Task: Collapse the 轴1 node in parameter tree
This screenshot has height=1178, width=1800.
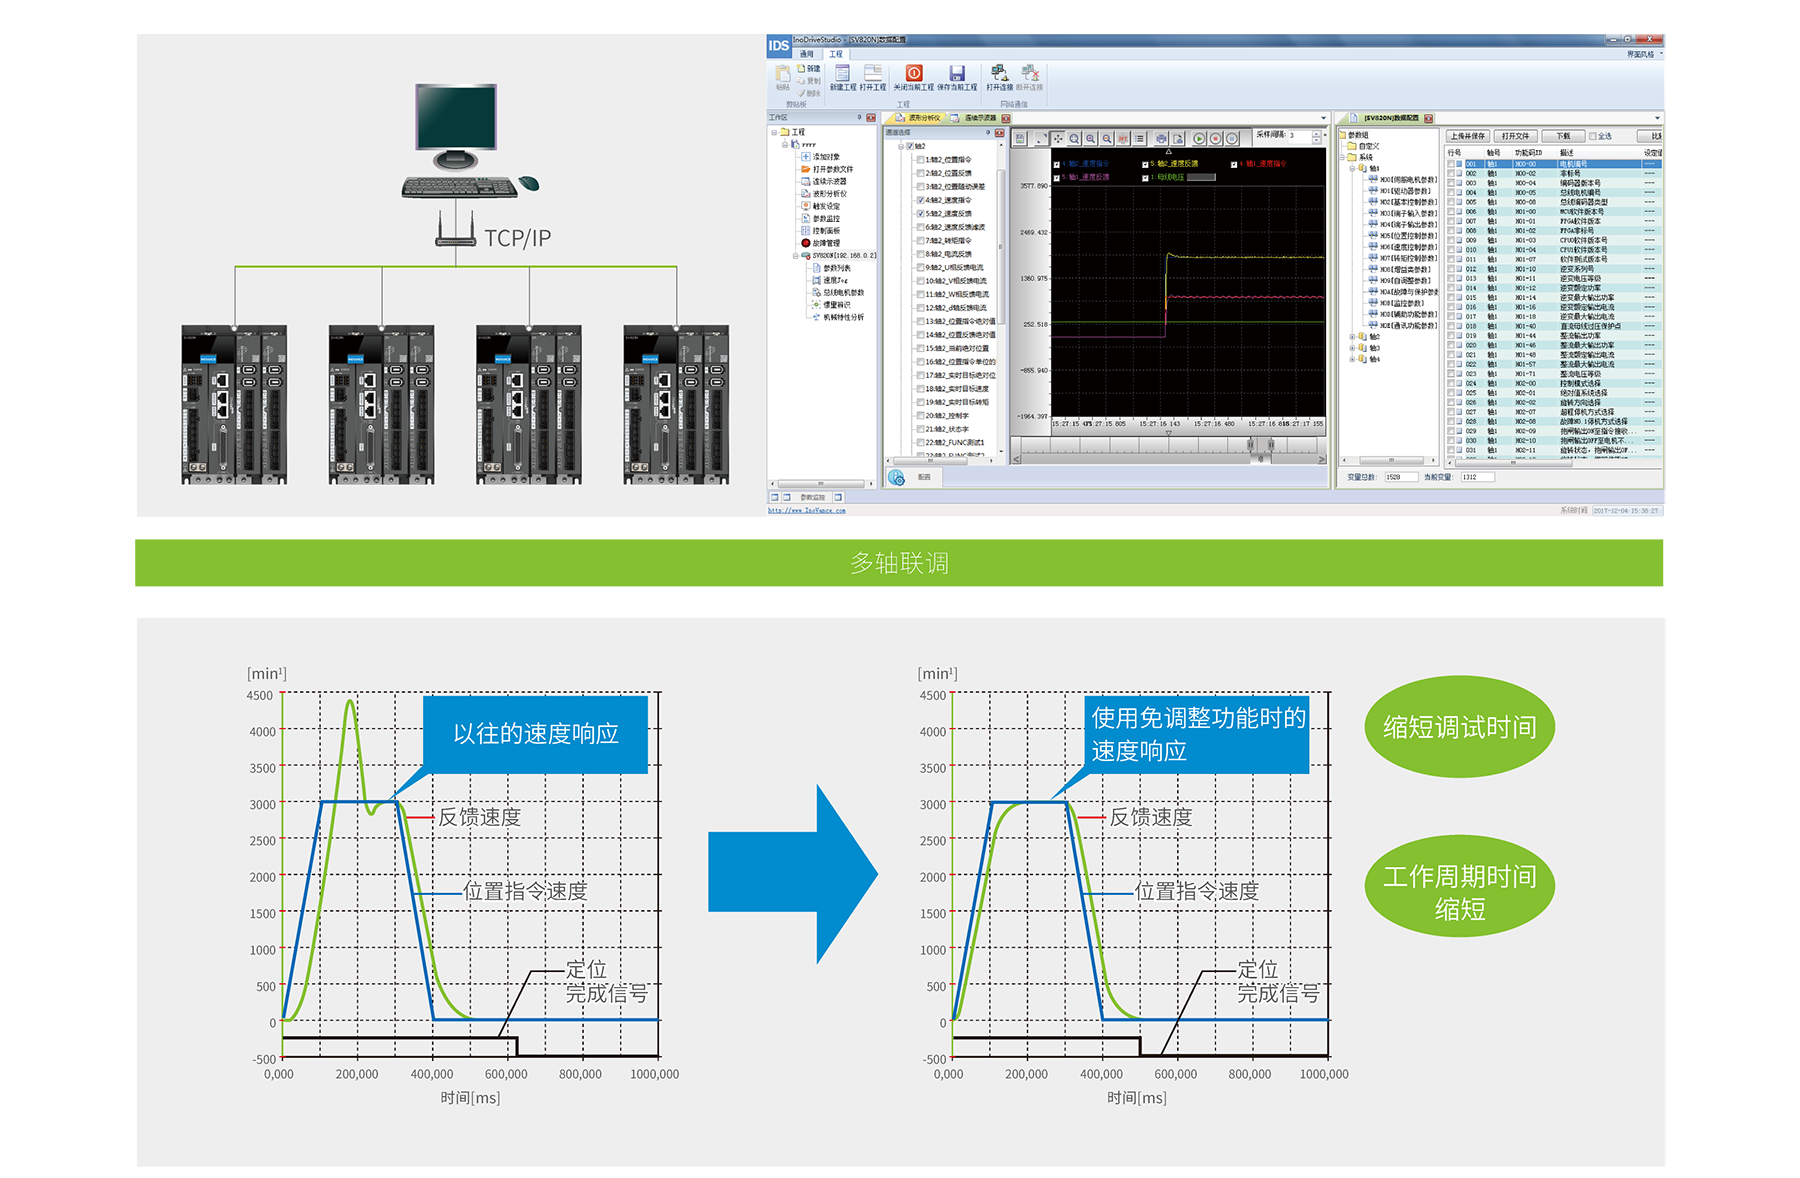Action: pos(1353,168)
